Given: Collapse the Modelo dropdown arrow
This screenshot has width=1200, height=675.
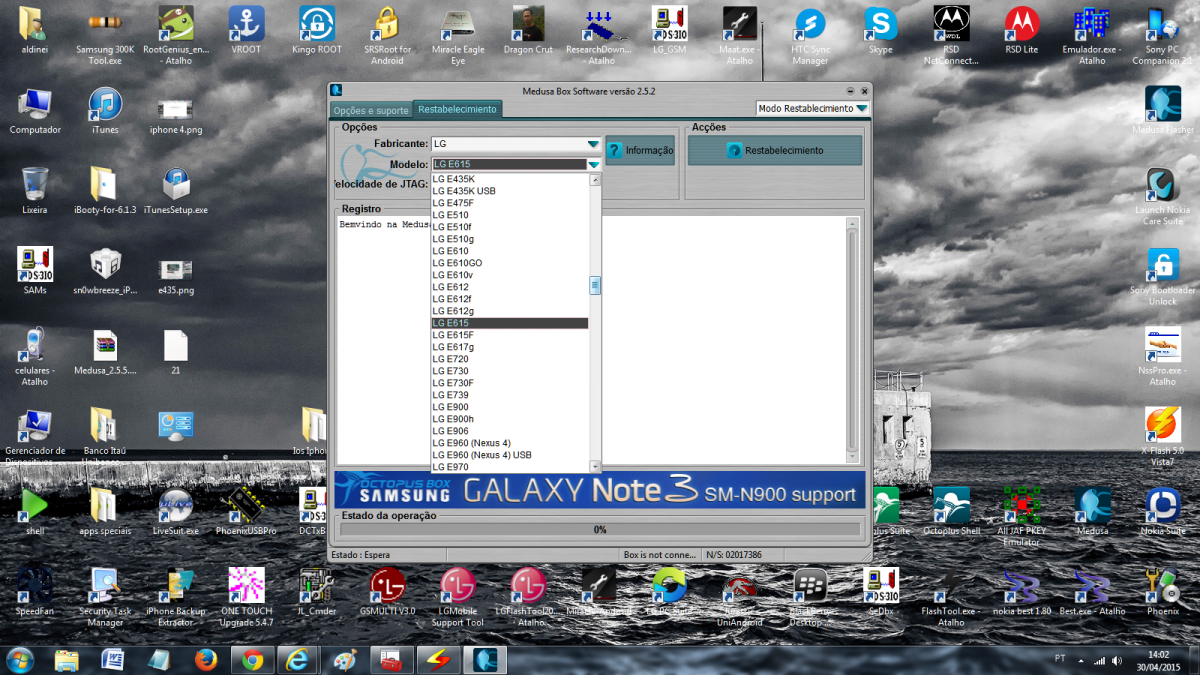Looking at the screenshot, I should tap(593, 164).
